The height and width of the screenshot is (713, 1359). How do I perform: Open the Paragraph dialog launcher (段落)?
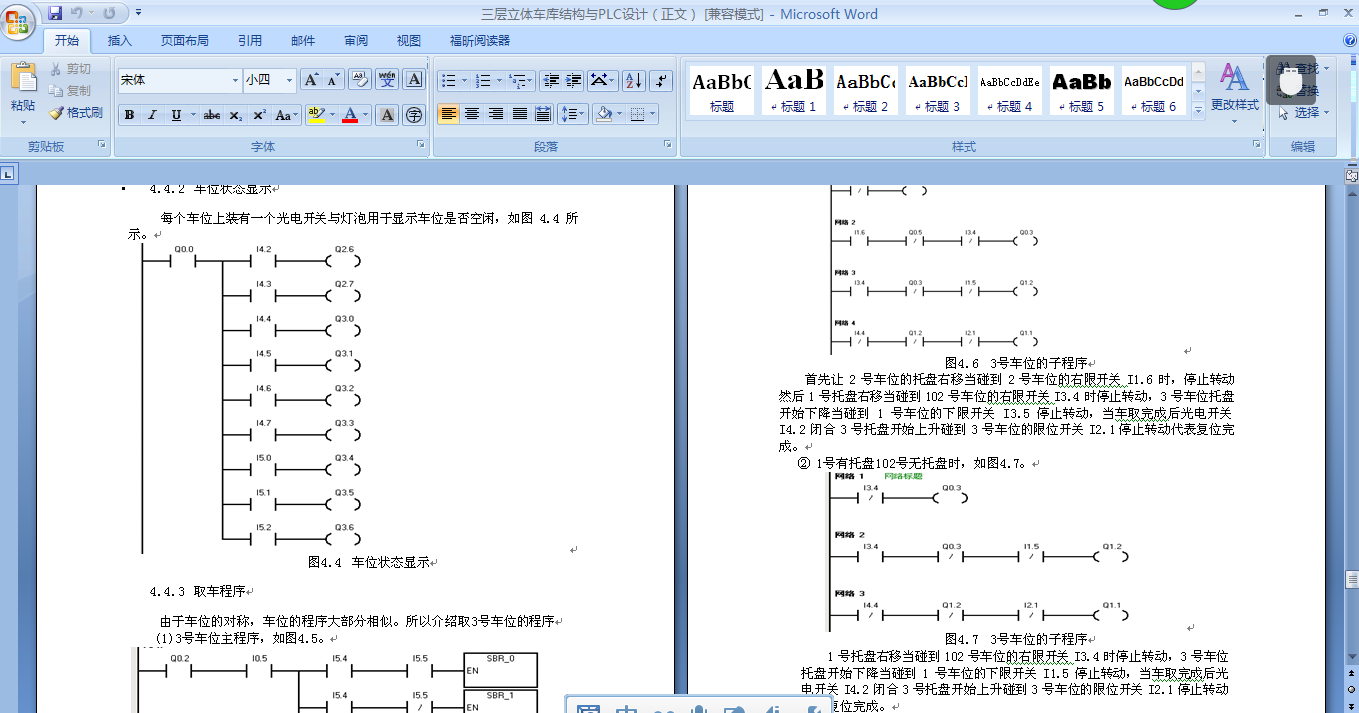[668, 146]
